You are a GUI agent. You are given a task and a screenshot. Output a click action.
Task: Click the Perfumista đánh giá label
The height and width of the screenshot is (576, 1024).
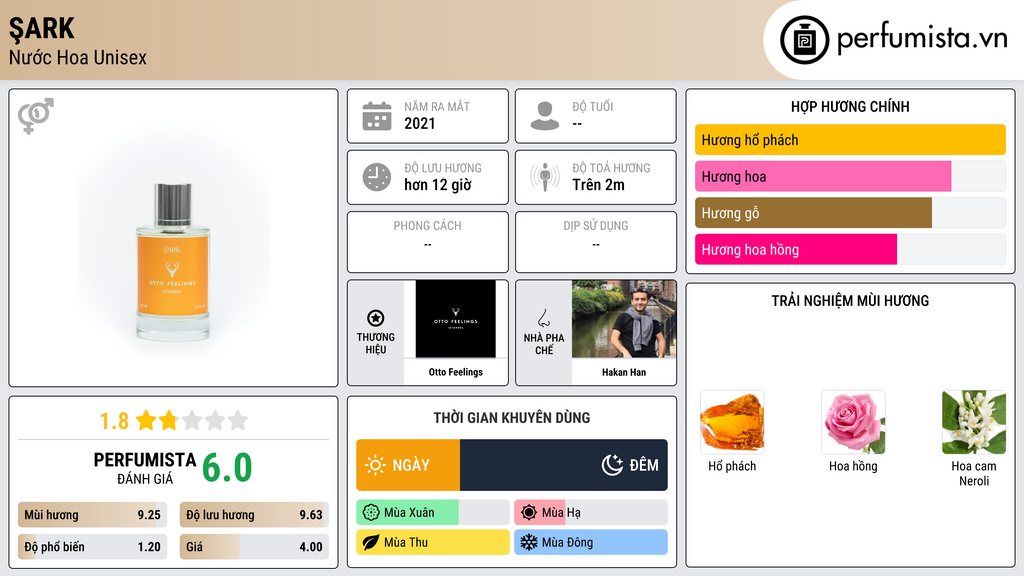[x=144, y=469]
